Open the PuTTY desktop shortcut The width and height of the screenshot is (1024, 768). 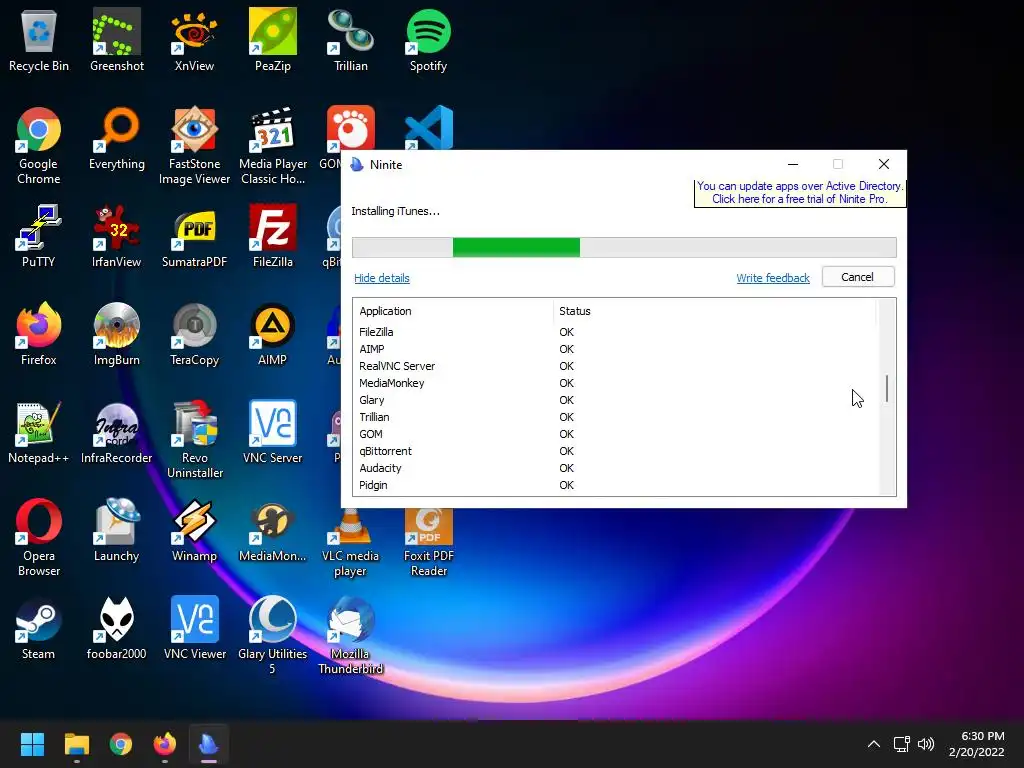[x=39, y=237]
